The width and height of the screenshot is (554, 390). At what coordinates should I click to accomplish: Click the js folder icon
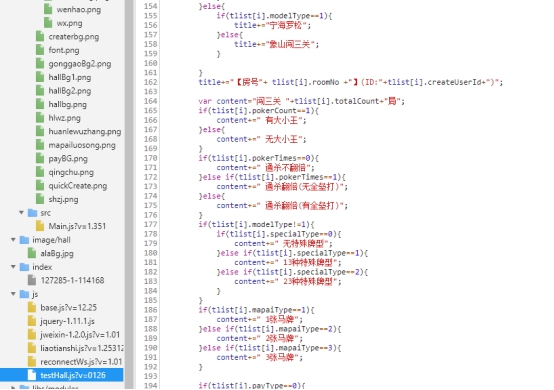click(24, 294)
